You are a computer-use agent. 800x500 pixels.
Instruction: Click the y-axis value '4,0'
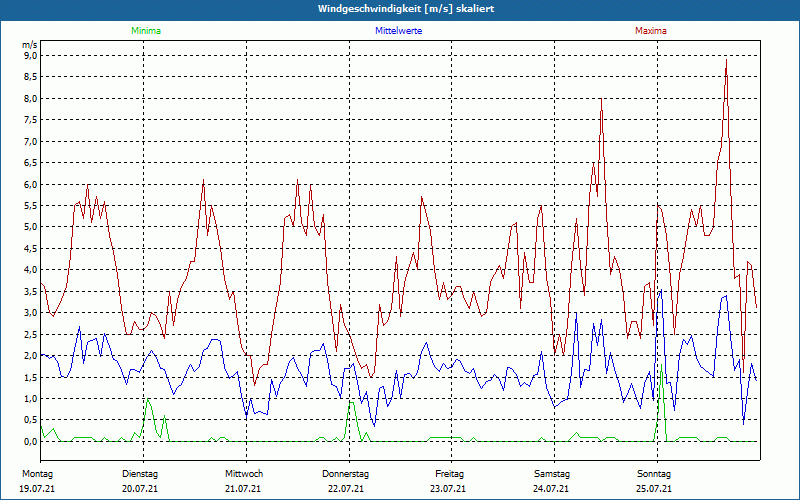point(31,270)
